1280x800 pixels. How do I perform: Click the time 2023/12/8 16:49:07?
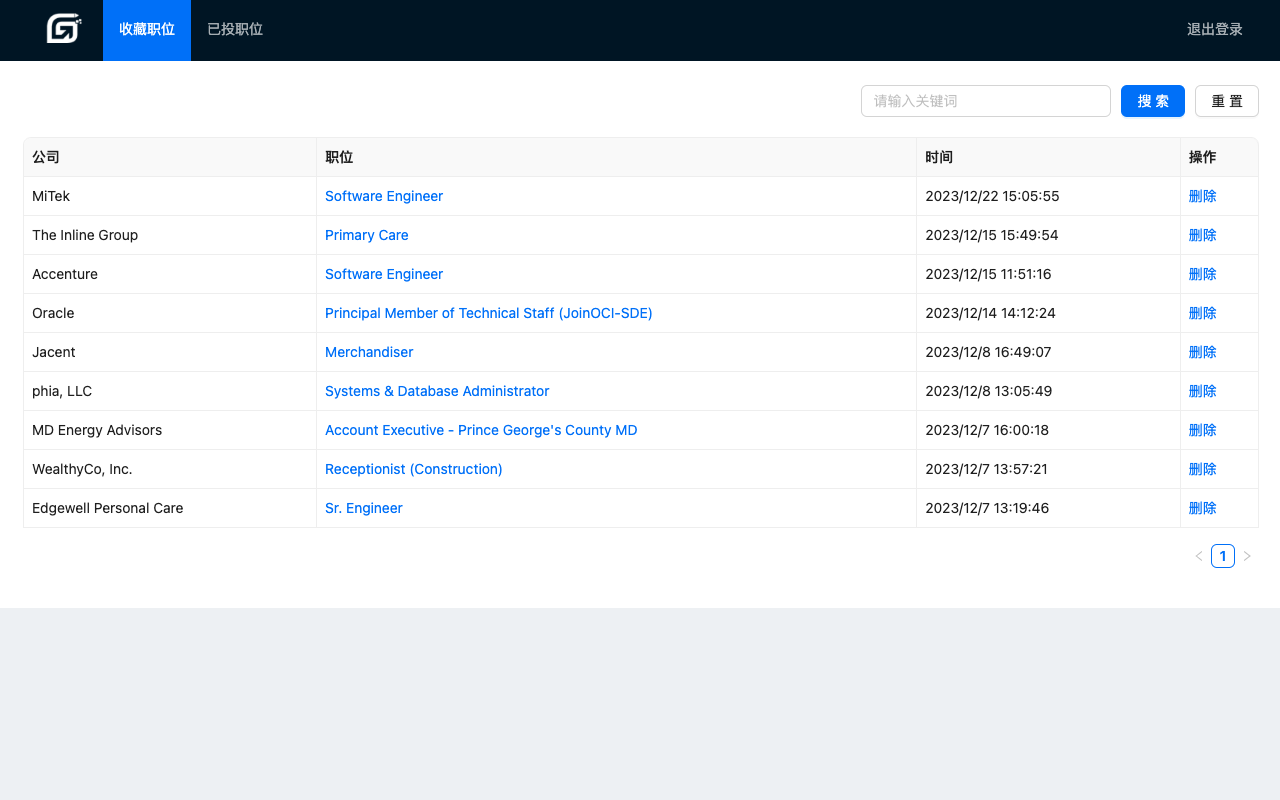click(988, 352)
